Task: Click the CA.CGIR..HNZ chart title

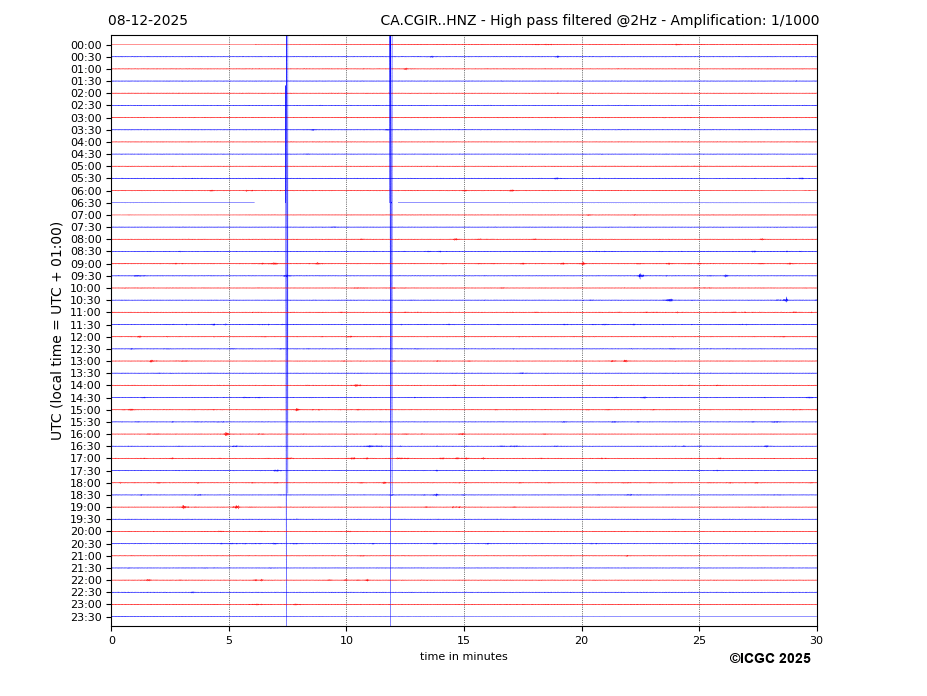Action: pos(599,21)
